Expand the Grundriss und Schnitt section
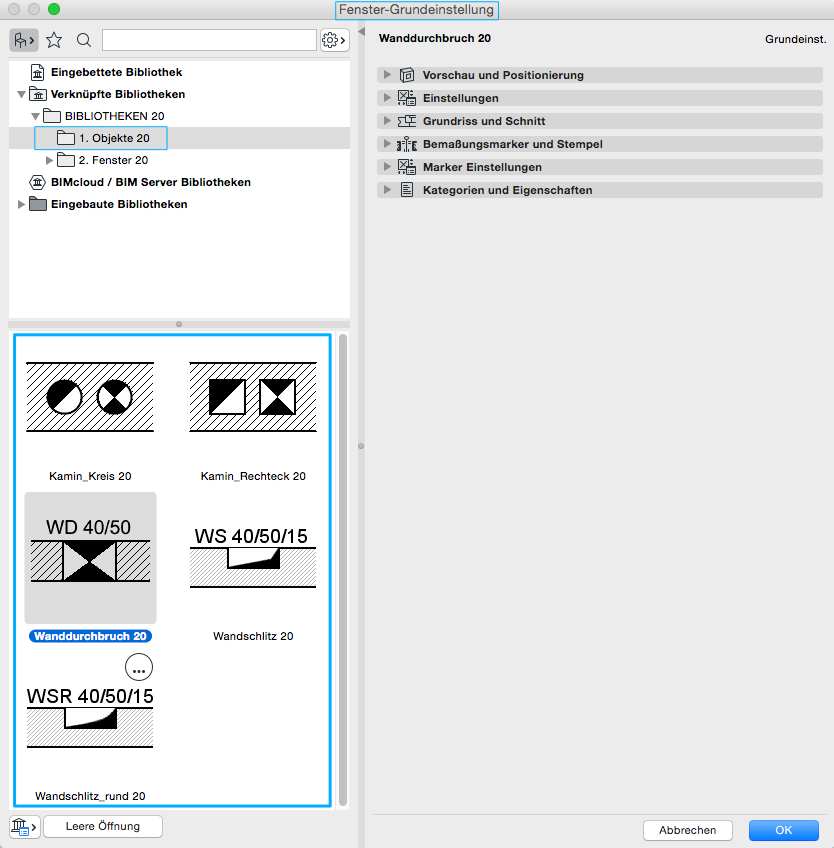Viewport: 834px width, 848px height. pos(387,121)
